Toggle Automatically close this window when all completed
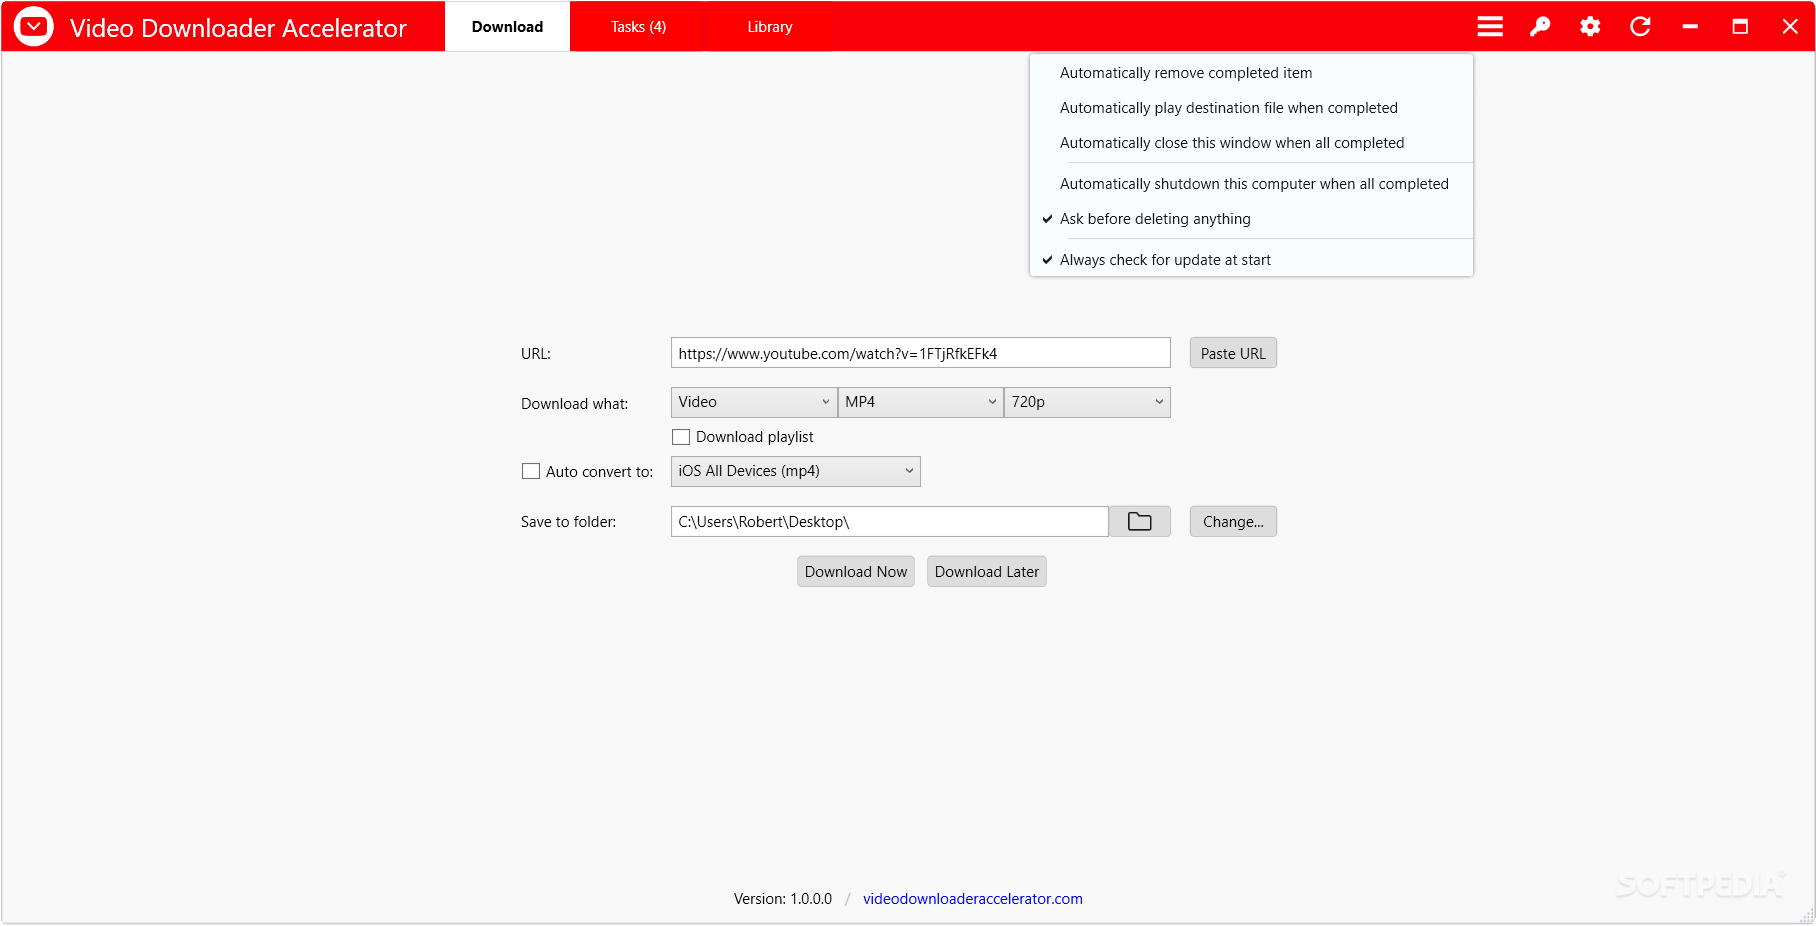The image size is (1816, 926). (x=1251, y=143)
